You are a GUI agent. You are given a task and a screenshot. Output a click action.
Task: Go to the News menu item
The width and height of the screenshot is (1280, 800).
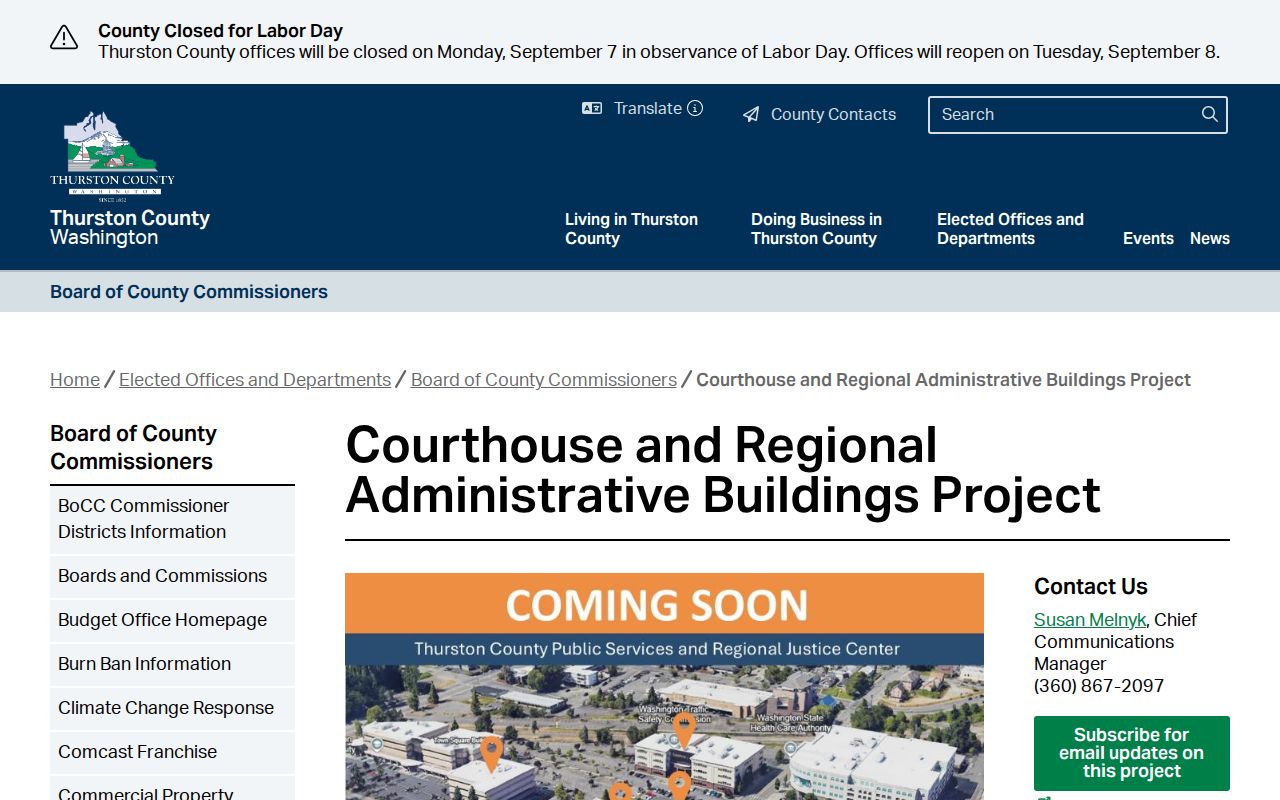tap(1210, 238)
